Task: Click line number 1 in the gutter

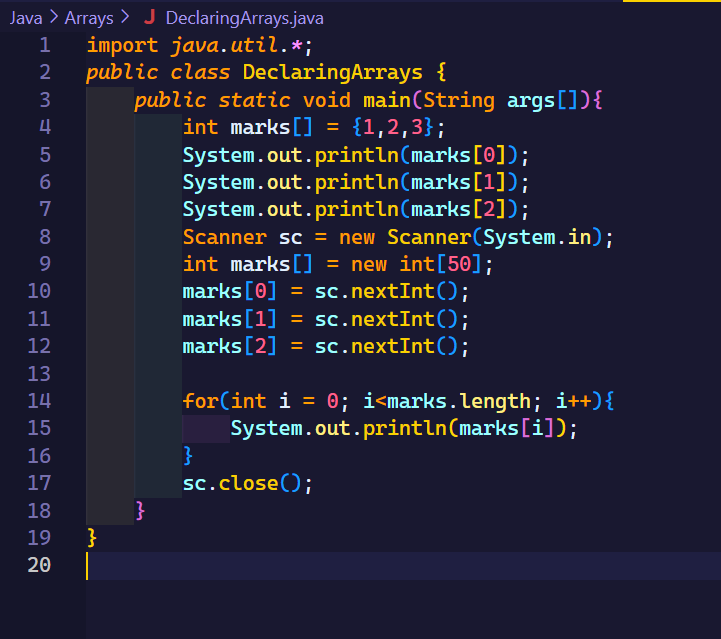Action: pyautogui.click(x=45, y=45)
